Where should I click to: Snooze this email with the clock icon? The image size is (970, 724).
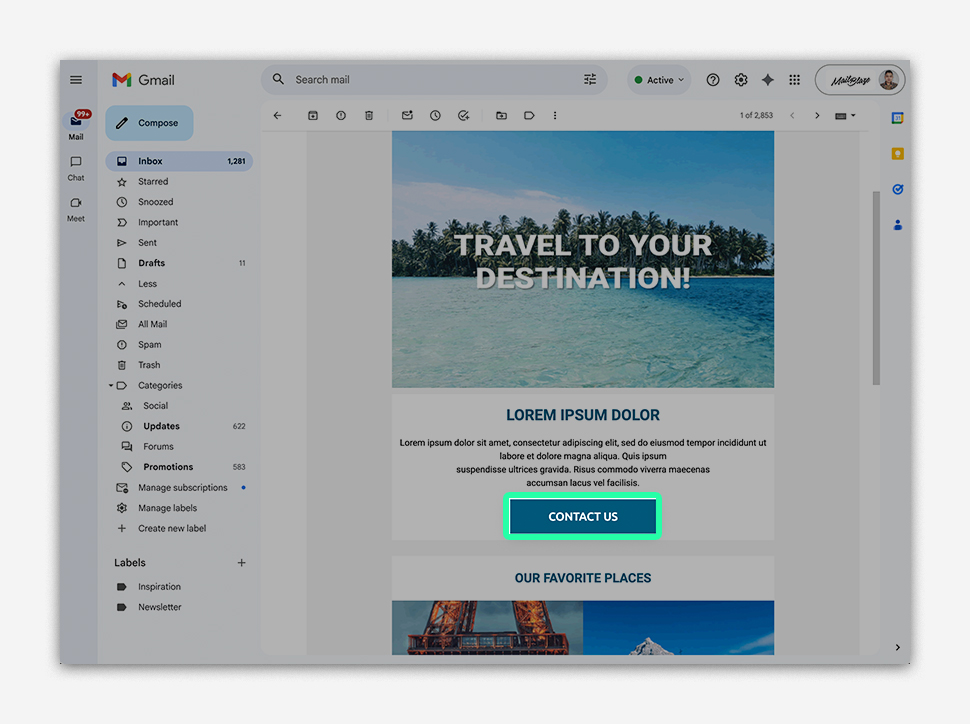coord(435,116)
